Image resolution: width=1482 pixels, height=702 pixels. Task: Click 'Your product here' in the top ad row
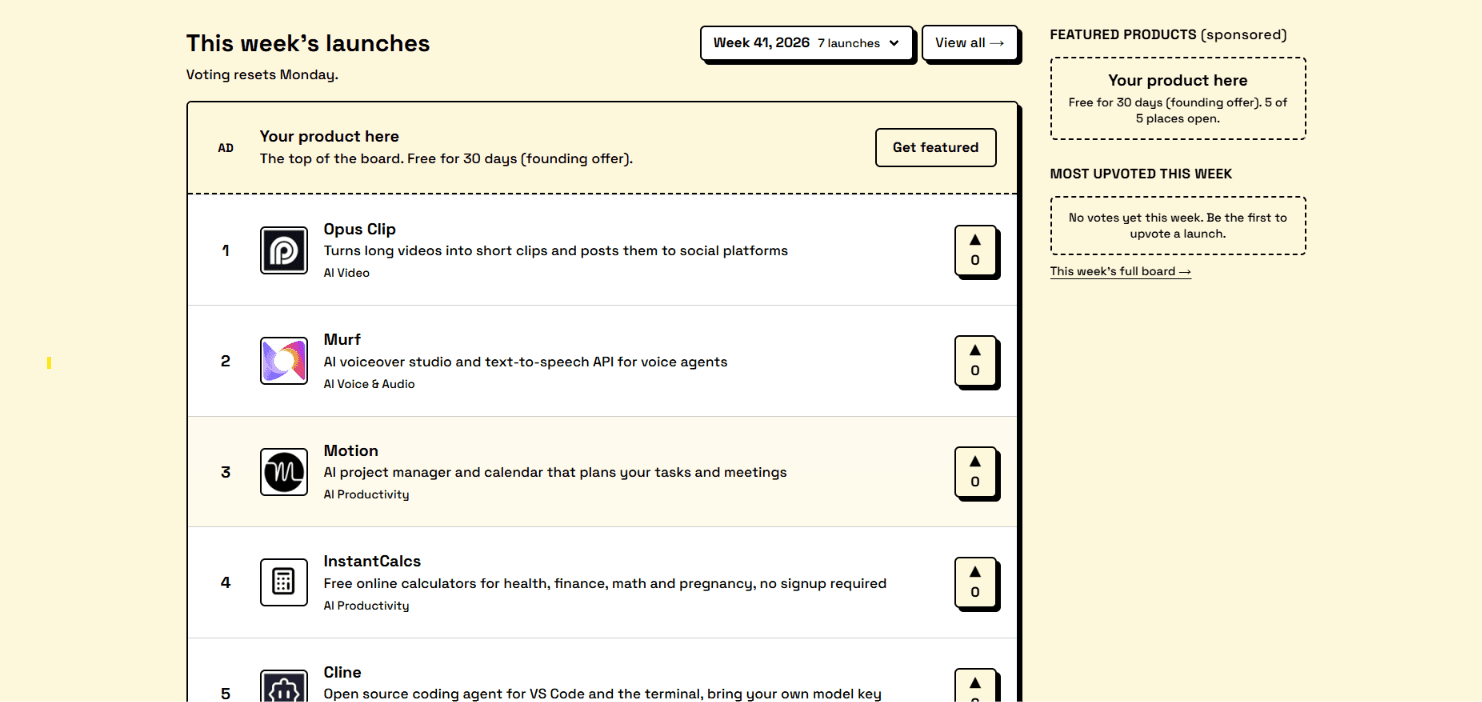(329, 136)
